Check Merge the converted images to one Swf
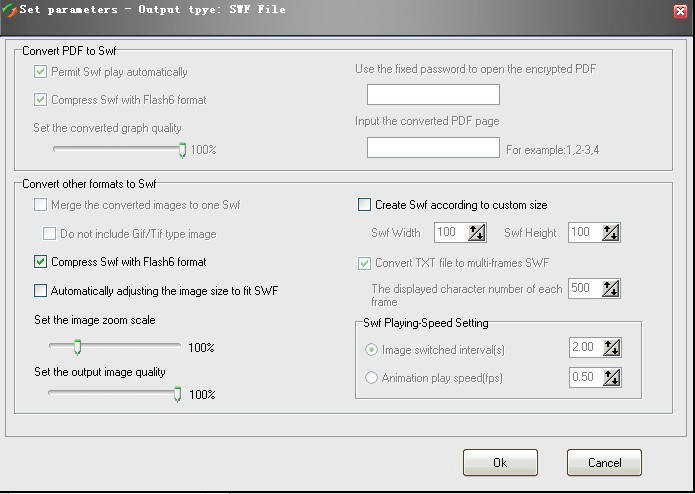Image resolution: width=695 pixels, height=494 pixels. point(40,205)
